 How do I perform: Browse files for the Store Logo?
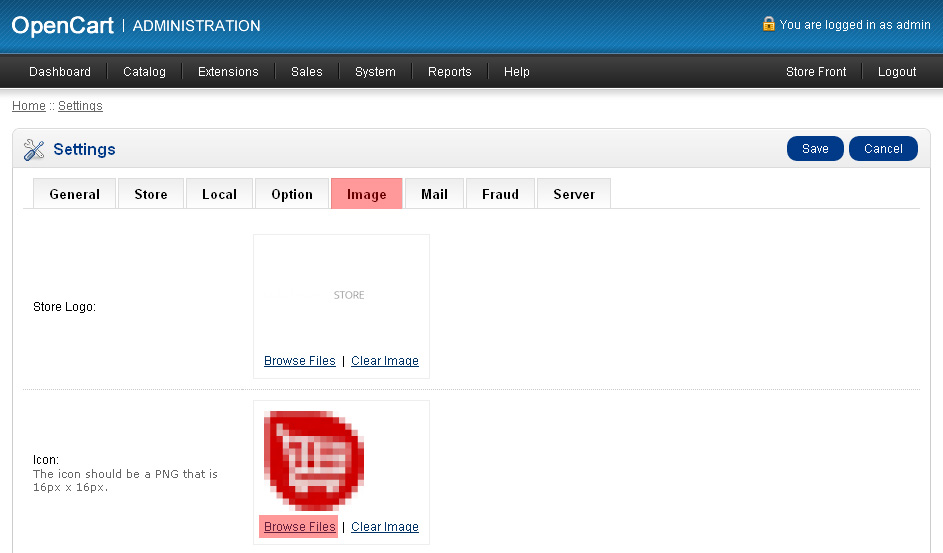(x=300, y=361)
